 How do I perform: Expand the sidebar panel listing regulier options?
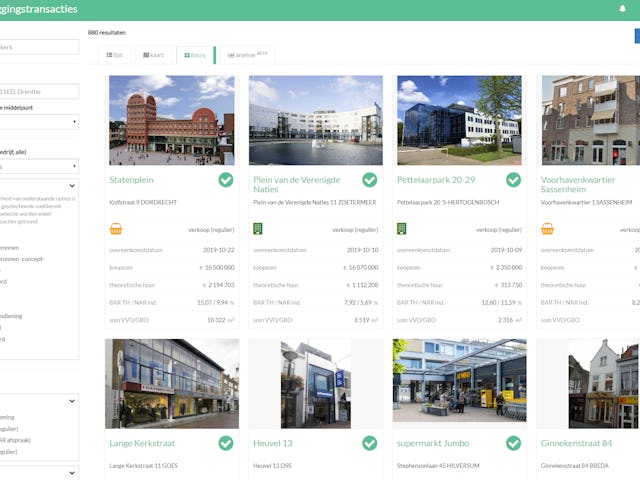pyautogui.click(x=70, y=401)
